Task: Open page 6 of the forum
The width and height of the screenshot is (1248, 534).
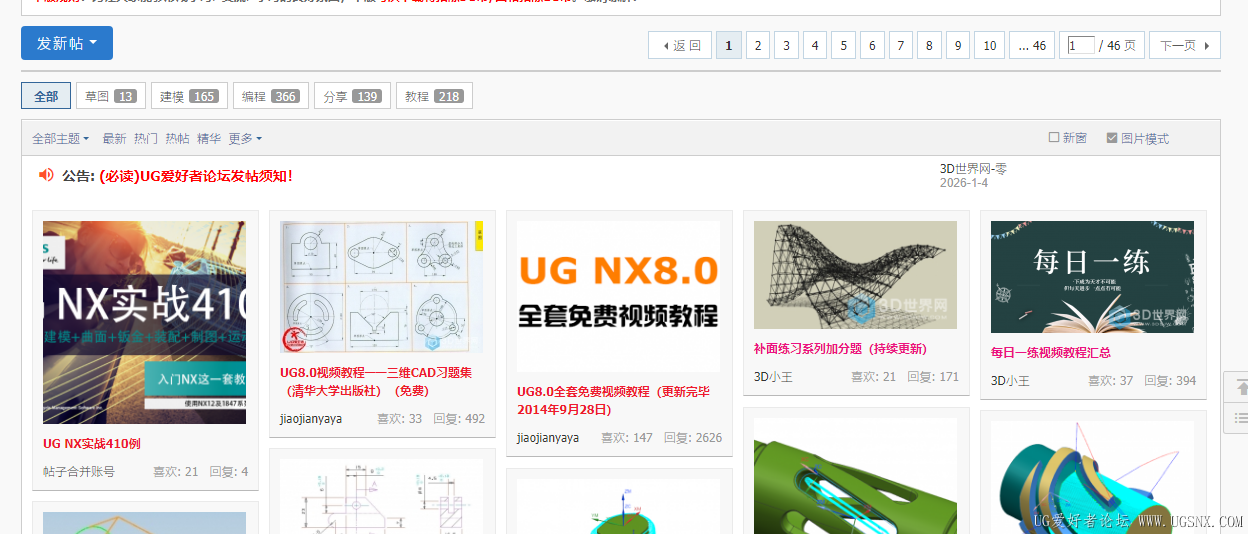Action: (873, 45)
